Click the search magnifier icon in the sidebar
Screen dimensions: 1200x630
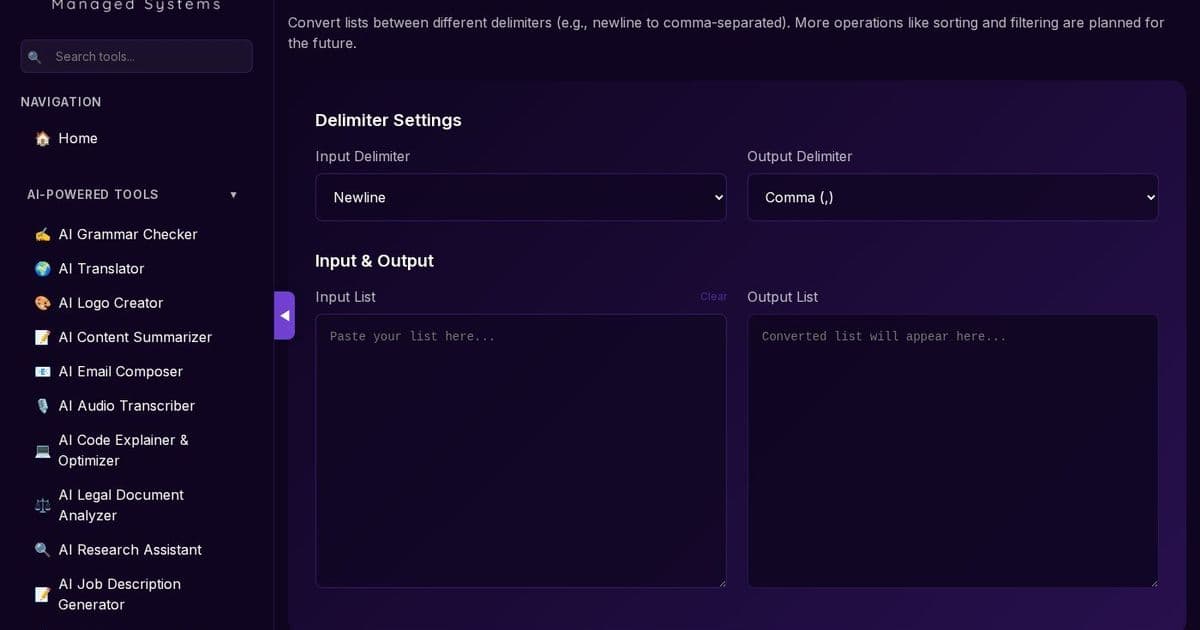coord(35,56)
